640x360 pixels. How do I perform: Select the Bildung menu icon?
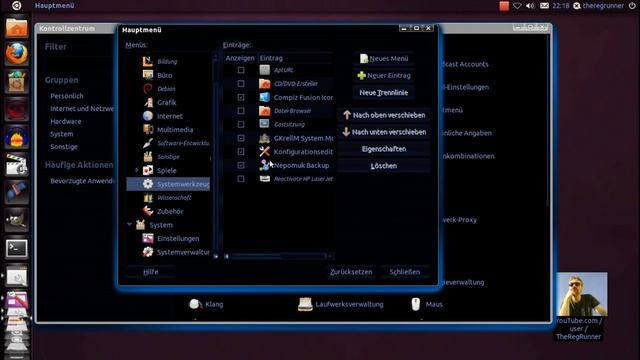pos(147,61)
